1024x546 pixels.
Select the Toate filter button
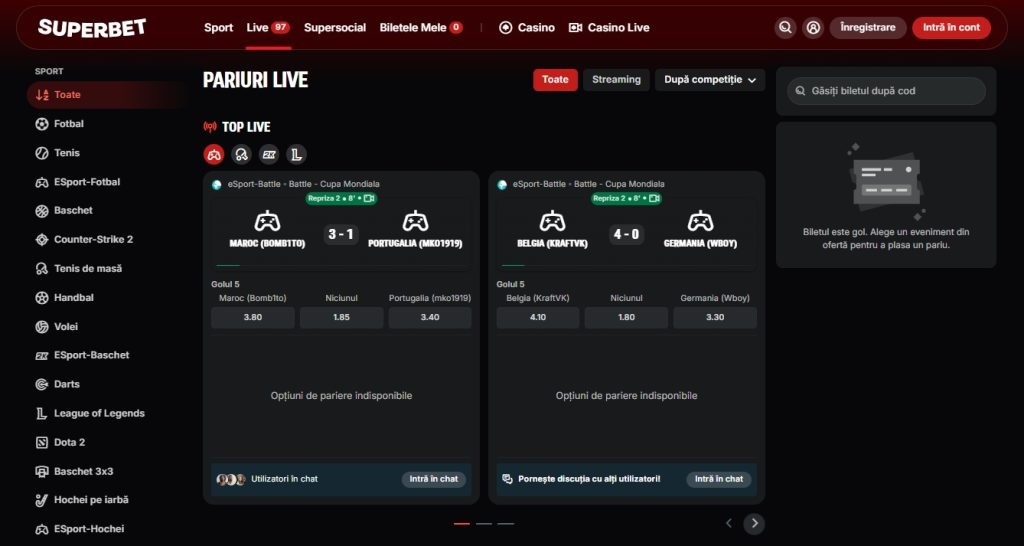coord(555,80)
